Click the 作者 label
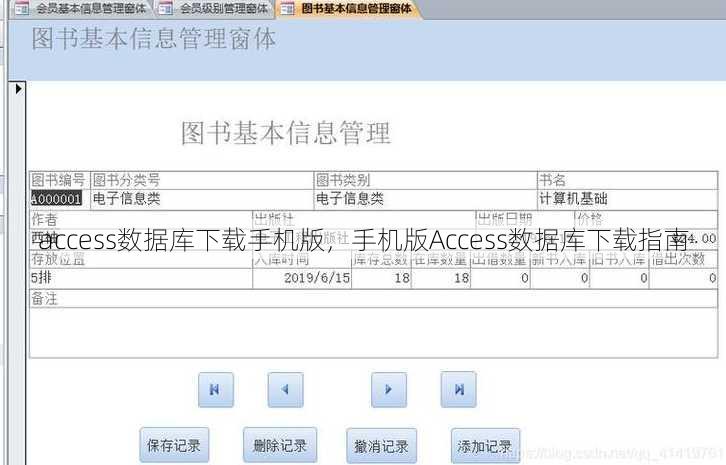726x465 pixels. [44, 219]
